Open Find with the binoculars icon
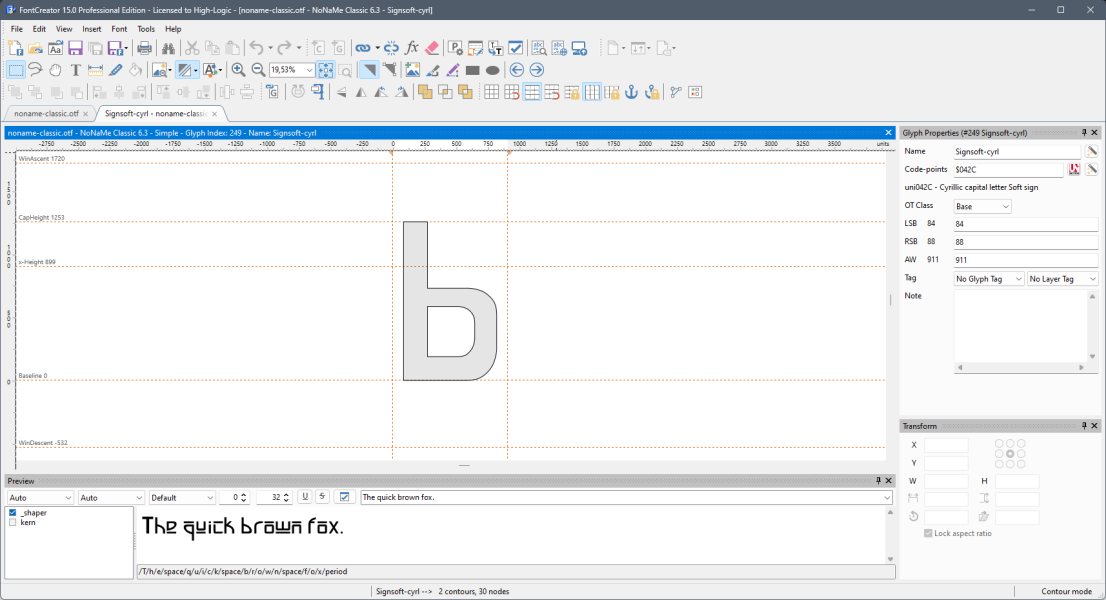 pyautogui.click(x=168, y=48)
